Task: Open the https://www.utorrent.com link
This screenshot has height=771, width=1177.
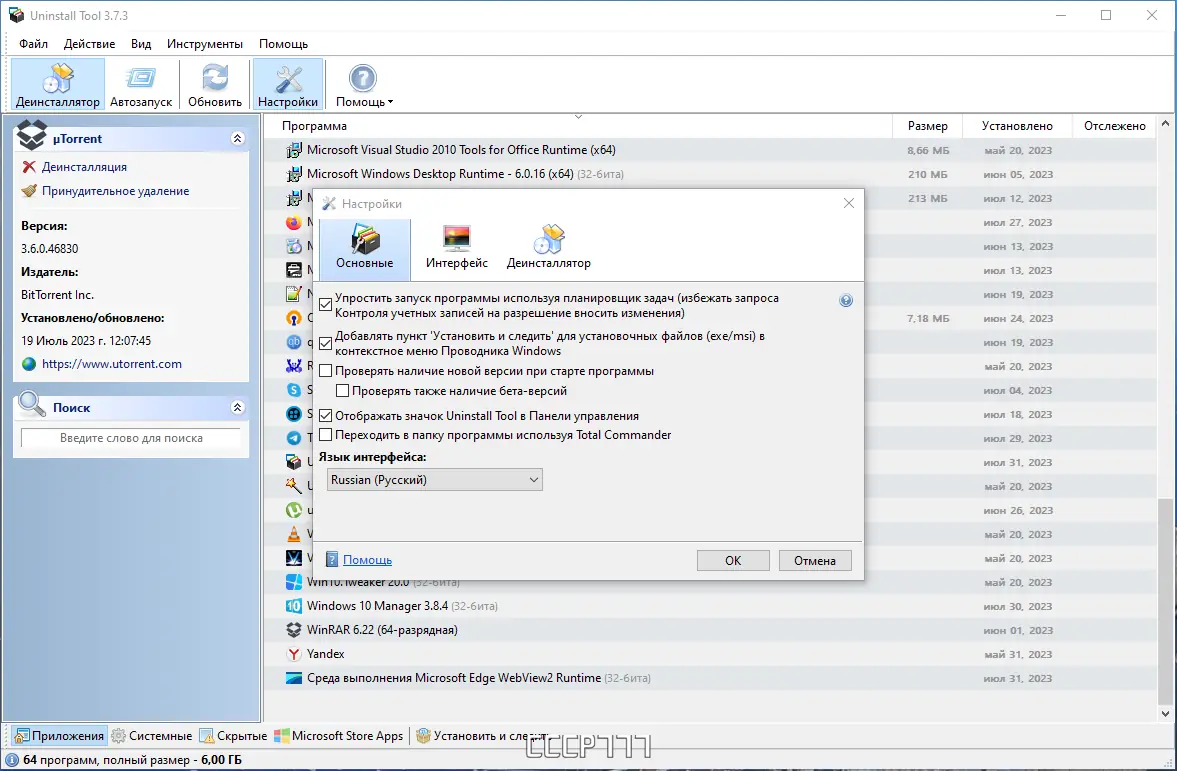Action: [112, 364]
